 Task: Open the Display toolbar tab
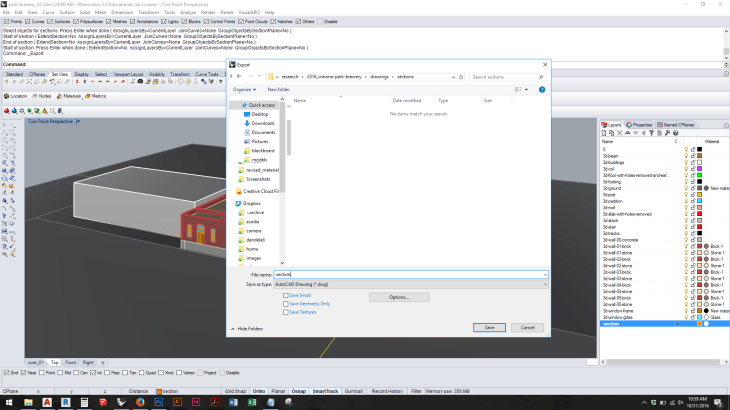click(81, 73)
